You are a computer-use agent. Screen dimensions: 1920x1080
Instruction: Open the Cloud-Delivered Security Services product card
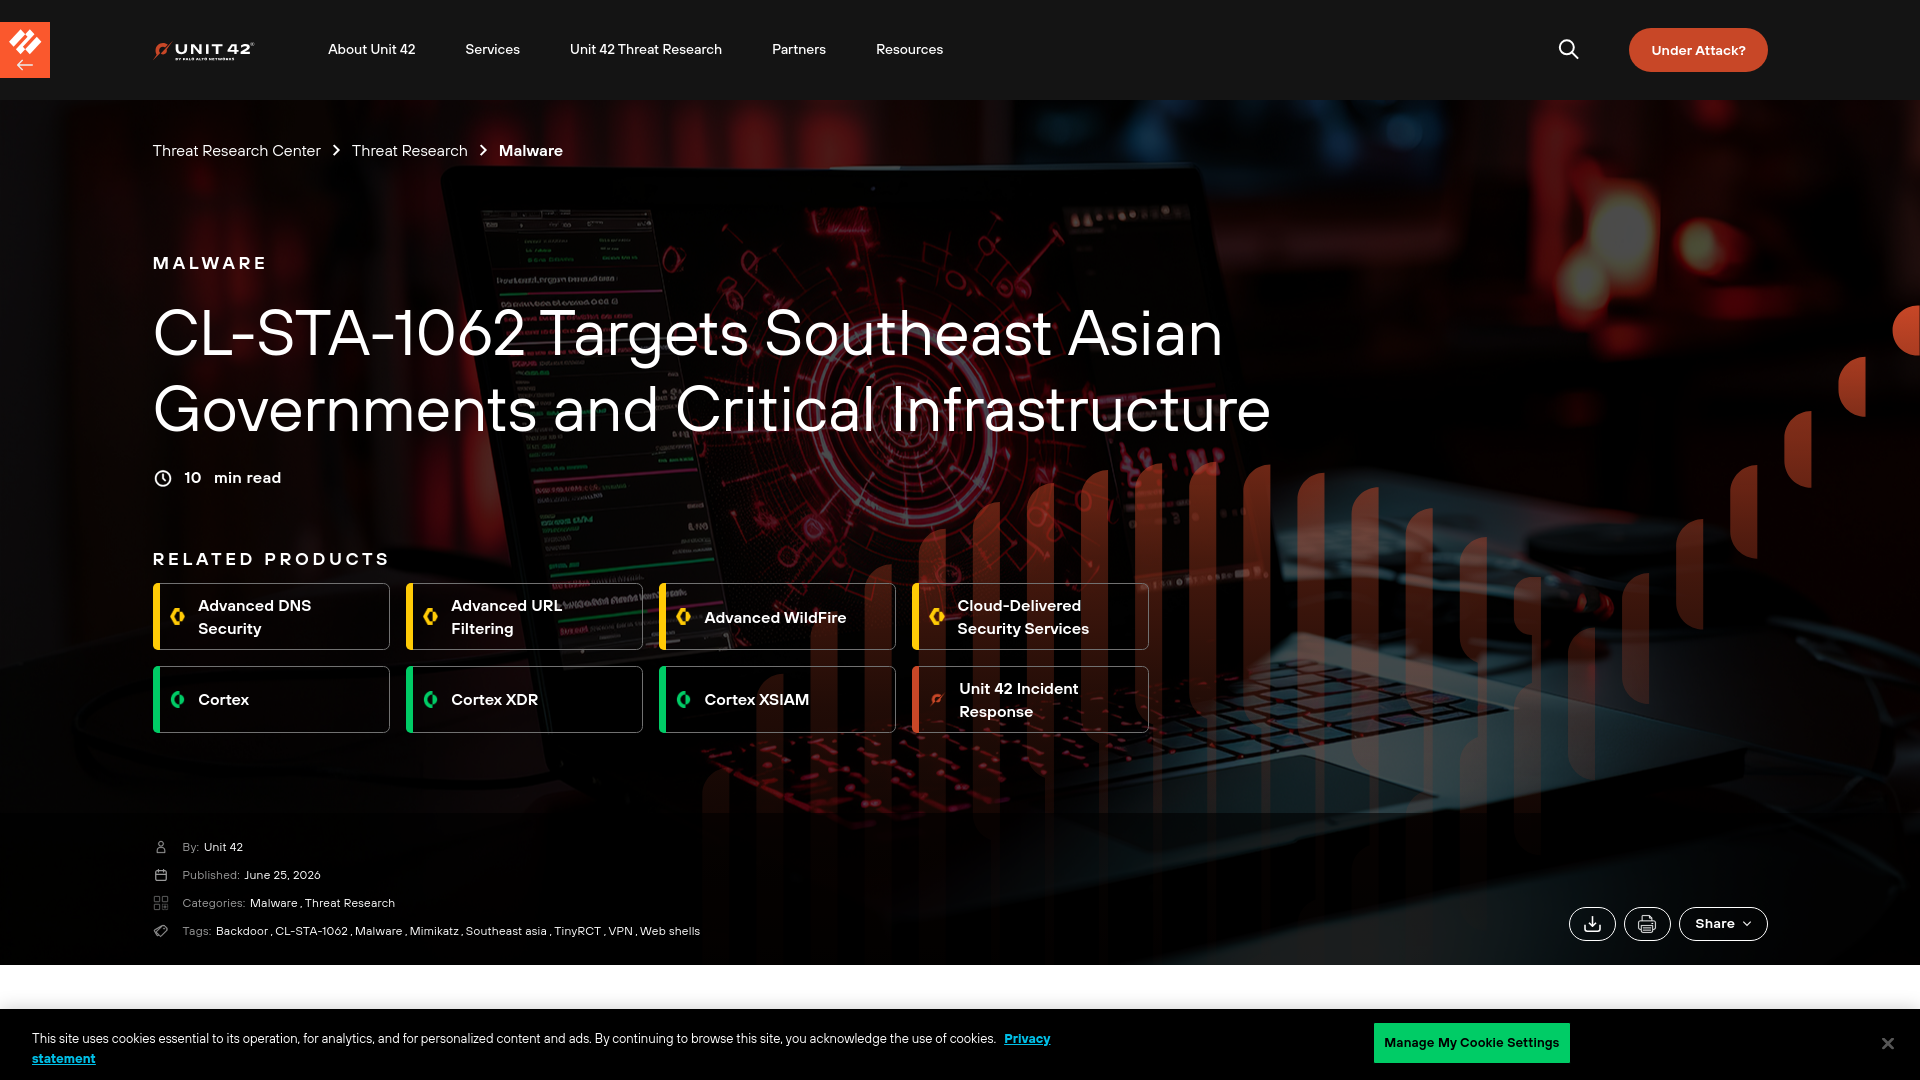point(1030,617)
